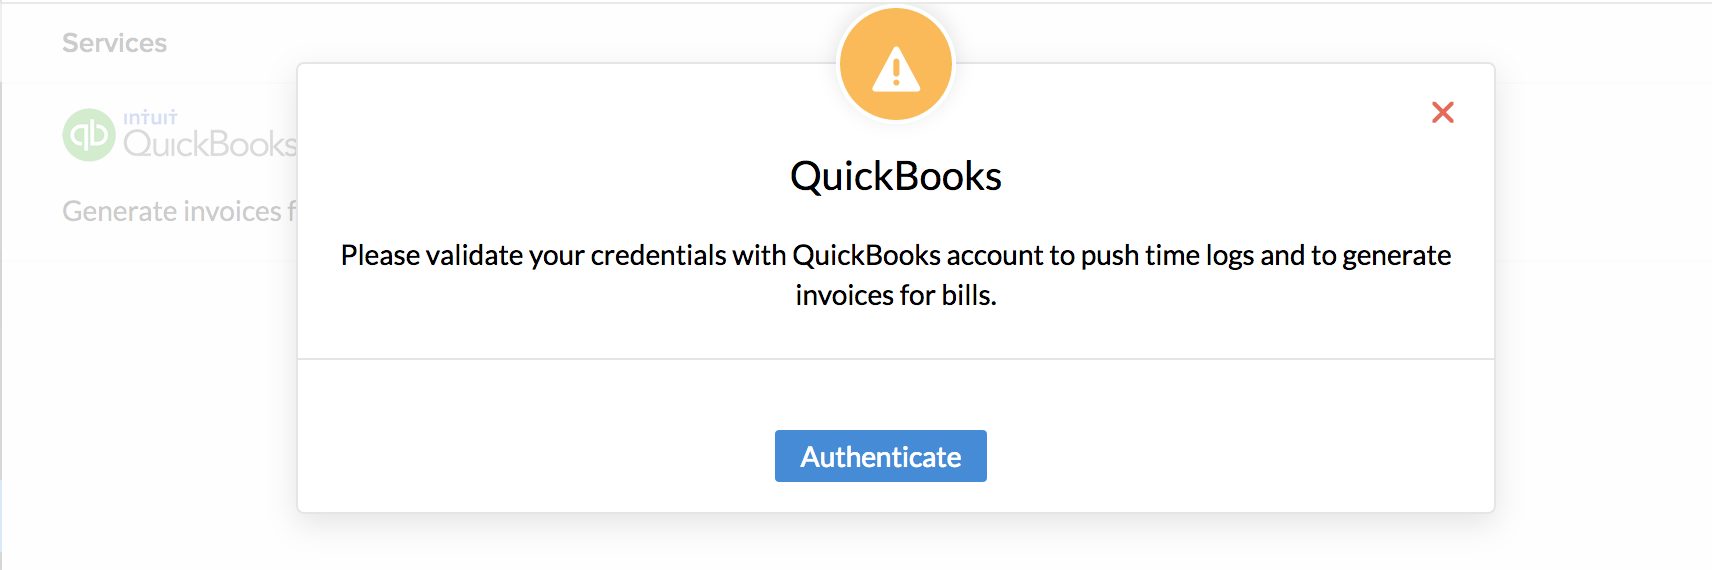This screenshot has width=1712, height=570.
Task: Click 'Please validate your credentials' message text
Action: 534,255
